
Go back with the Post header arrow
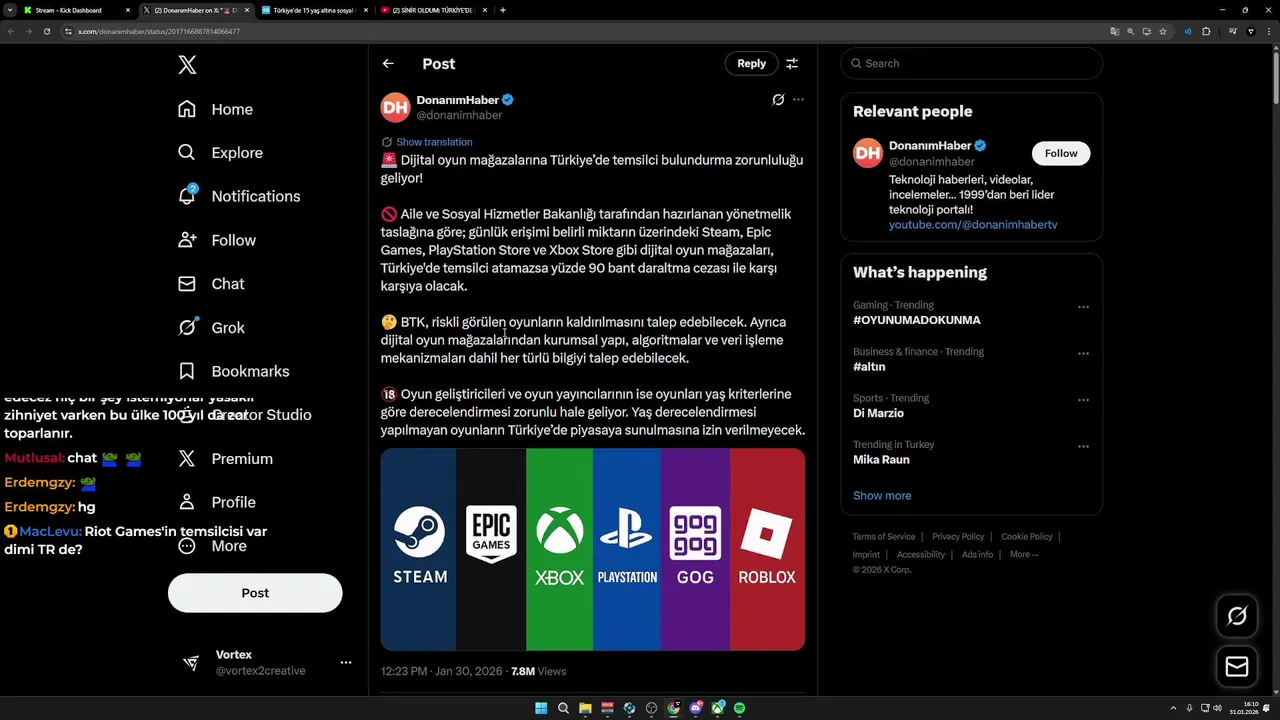click(388, 63)
